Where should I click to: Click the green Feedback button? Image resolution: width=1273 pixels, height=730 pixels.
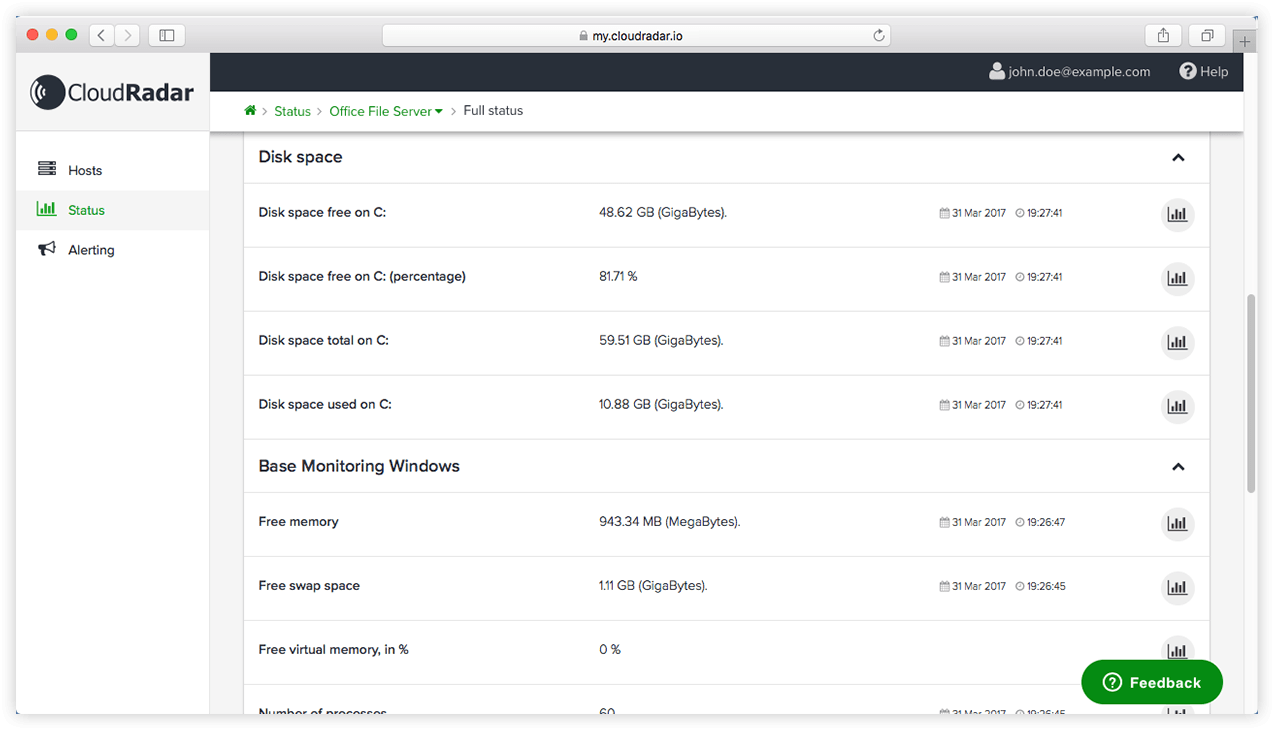[1152, 682]
